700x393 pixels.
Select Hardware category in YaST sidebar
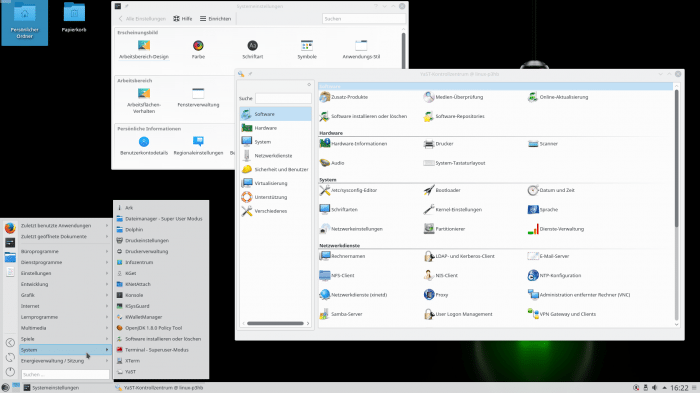coord(275,128)
